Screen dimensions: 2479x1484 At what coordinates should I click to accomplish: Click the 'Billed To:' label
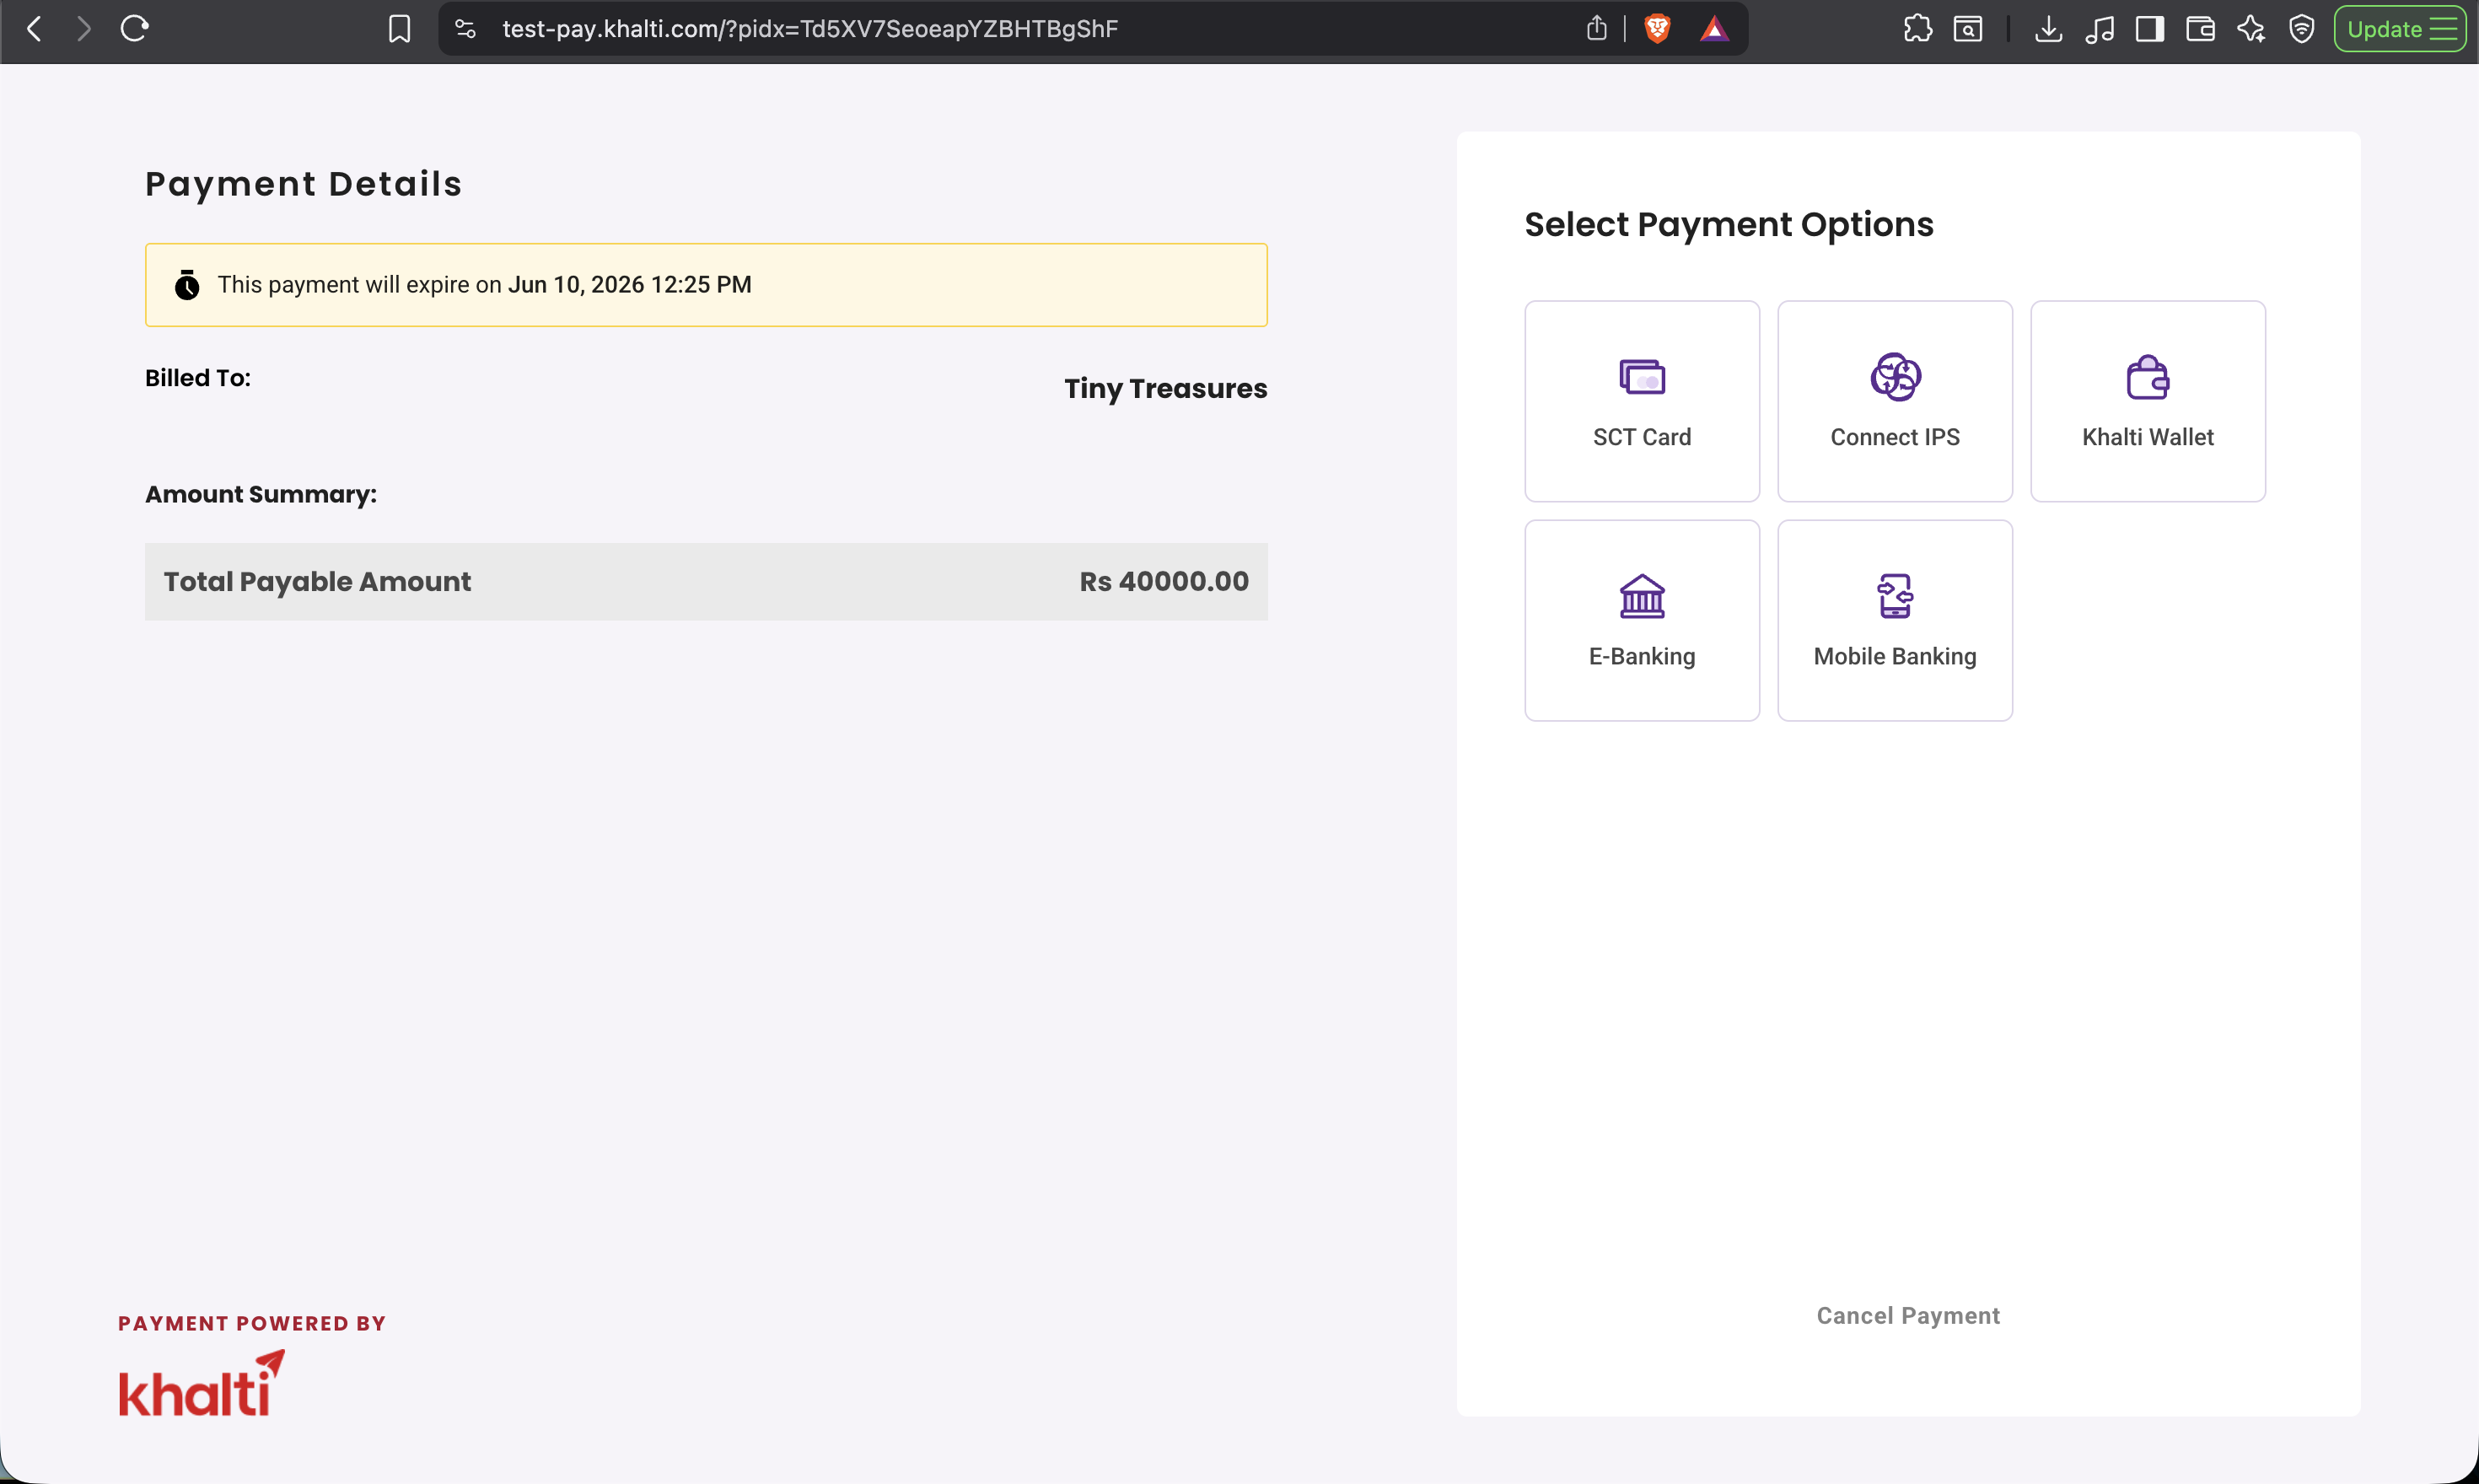[x=198, y=378]
